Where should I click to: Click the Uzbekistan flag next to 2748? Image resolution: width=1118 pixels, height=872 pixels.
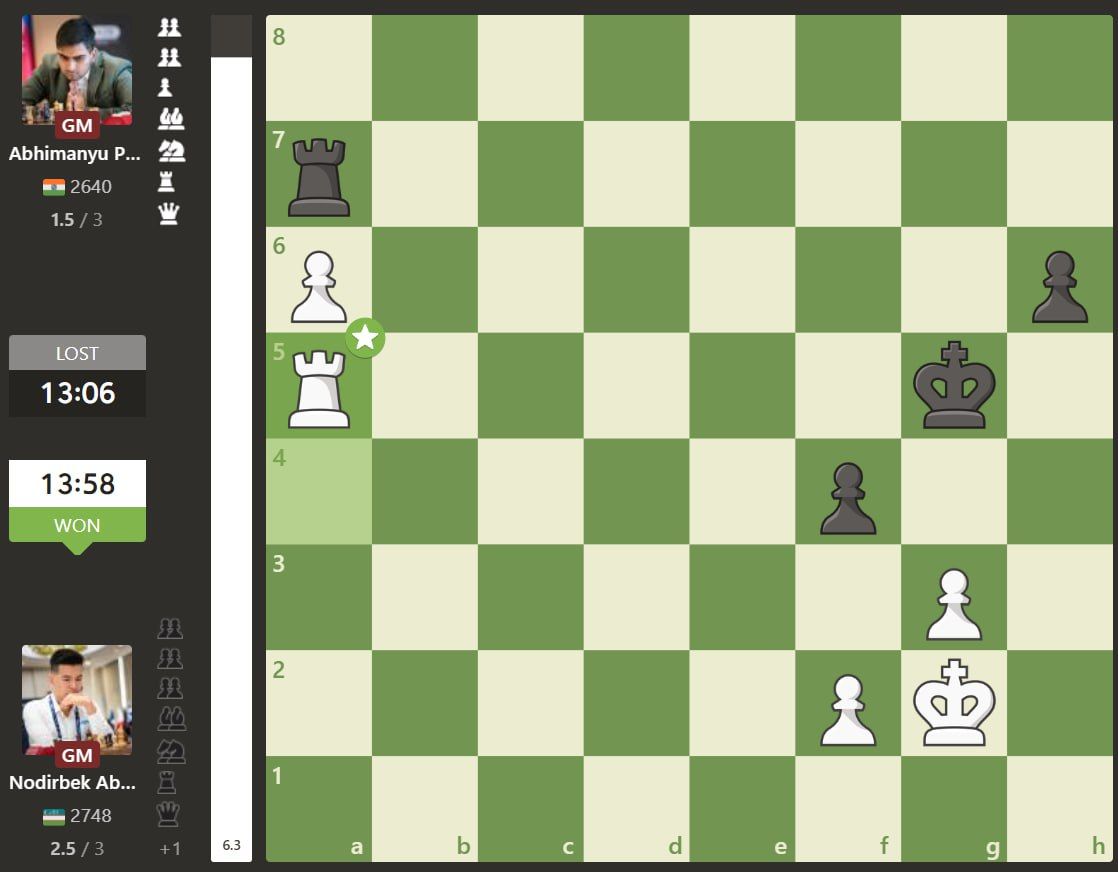[x=53, y=816]
